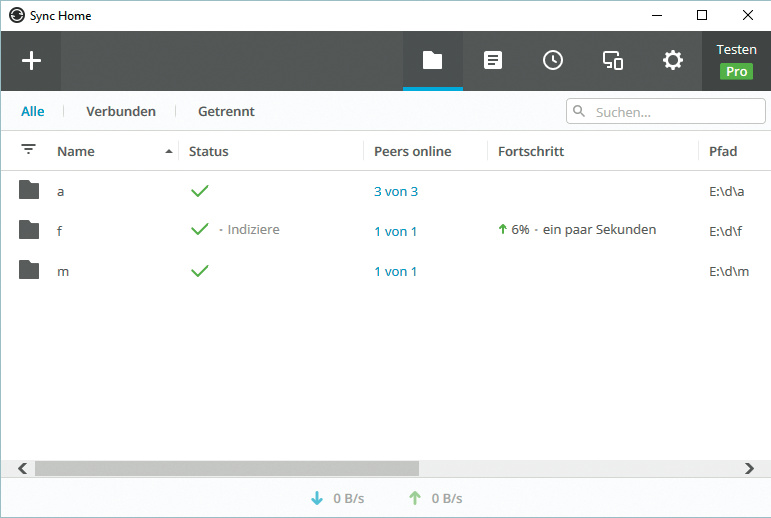Click the column filter icon
771x518 pixels.
pos(28,150)
